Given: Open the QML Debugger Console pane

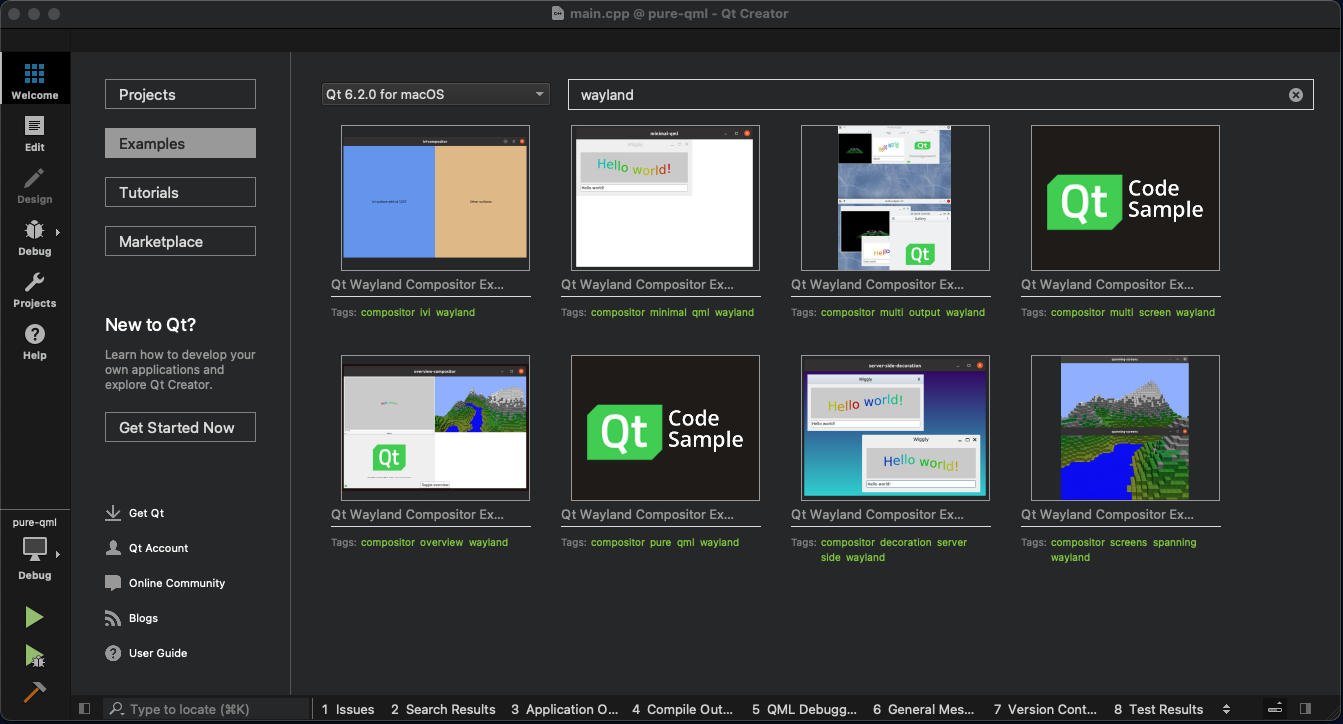Looking at the screenshot, I should (x=805, y=709).
